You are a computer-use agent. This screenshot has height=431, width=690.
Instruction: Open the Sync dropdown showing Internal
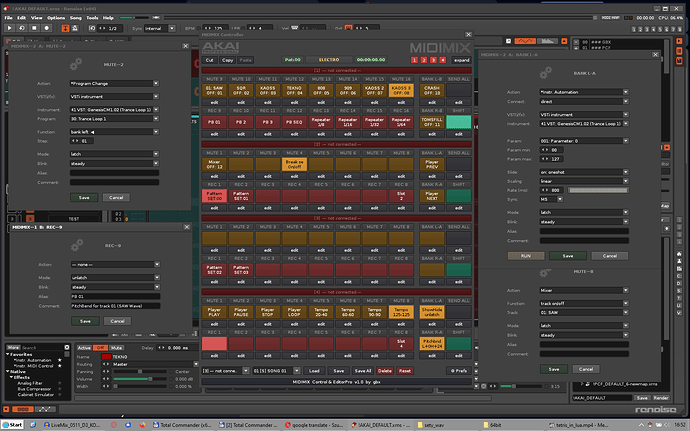pos(160,28)
